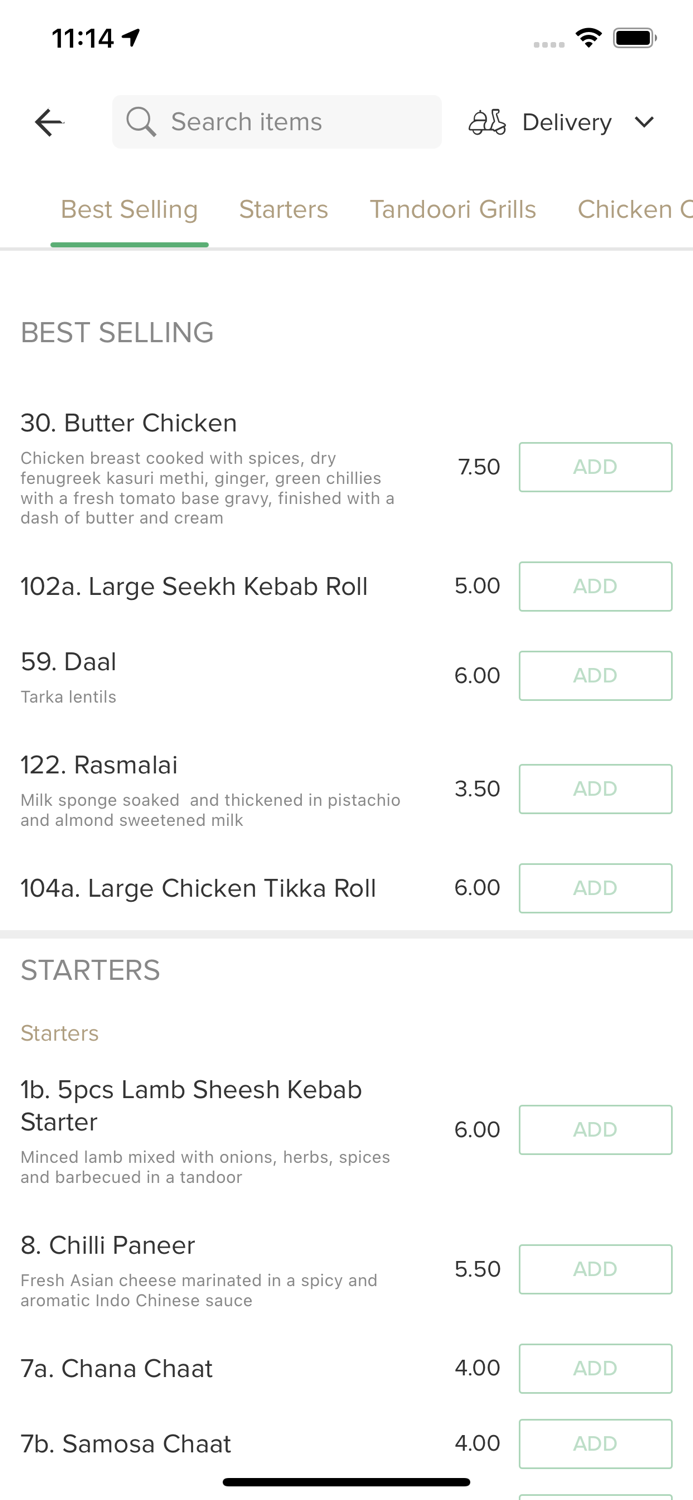
Task: Open the Delivery options dropdown
Action: pyautogui.click(x=566, y=122)
